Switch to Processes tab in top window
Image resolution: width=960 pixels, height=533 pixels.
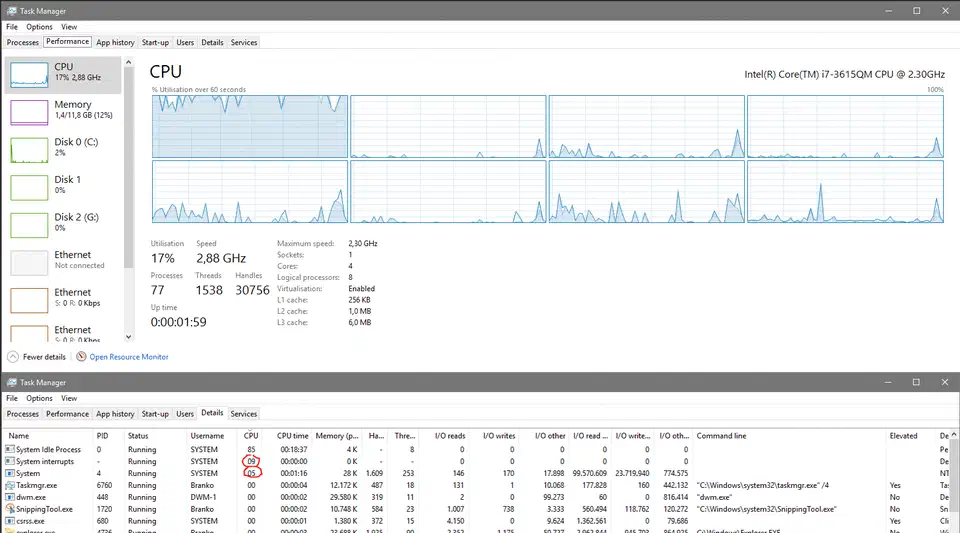23,42
